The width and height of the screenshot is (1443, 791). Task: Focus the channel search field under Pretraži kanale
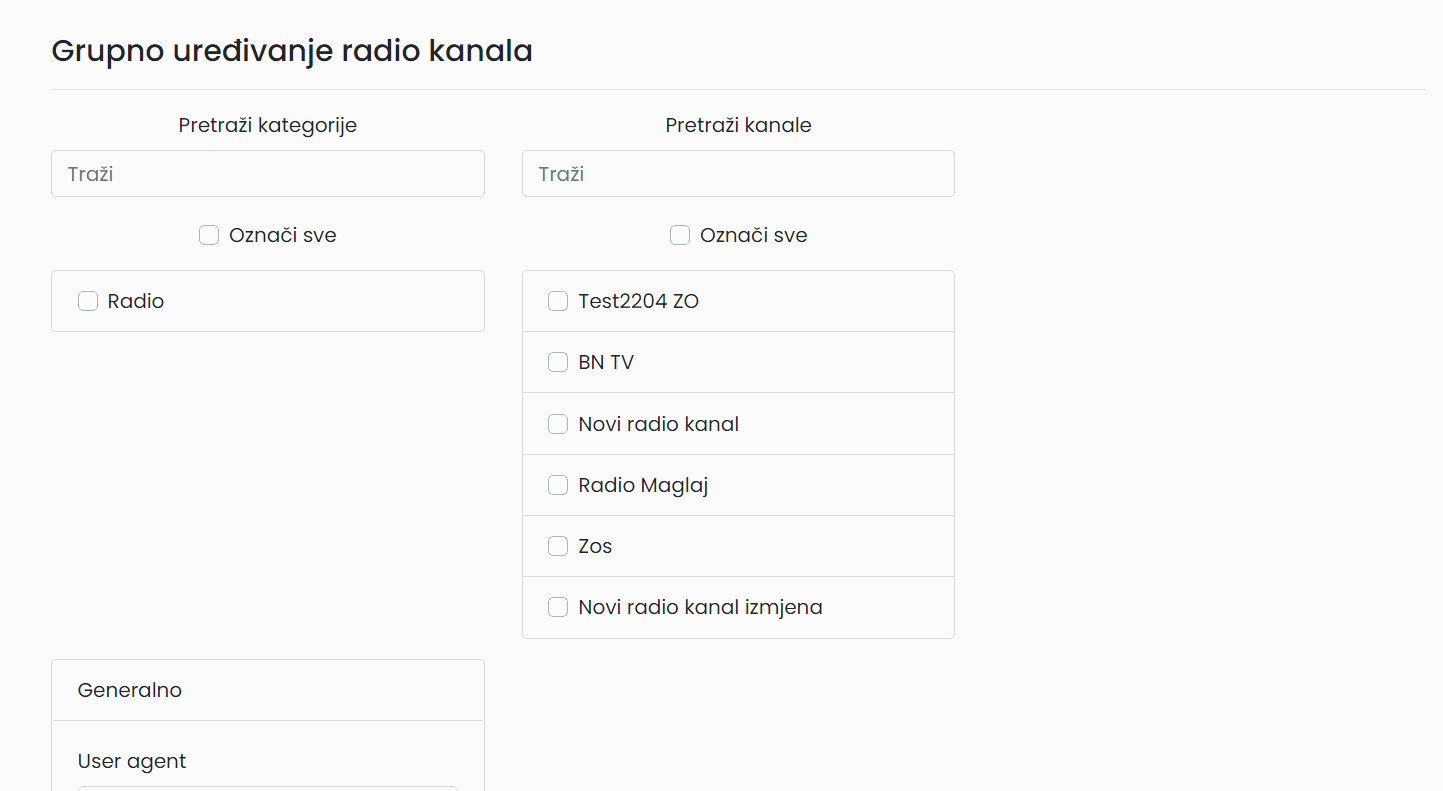tap(738, 174)
